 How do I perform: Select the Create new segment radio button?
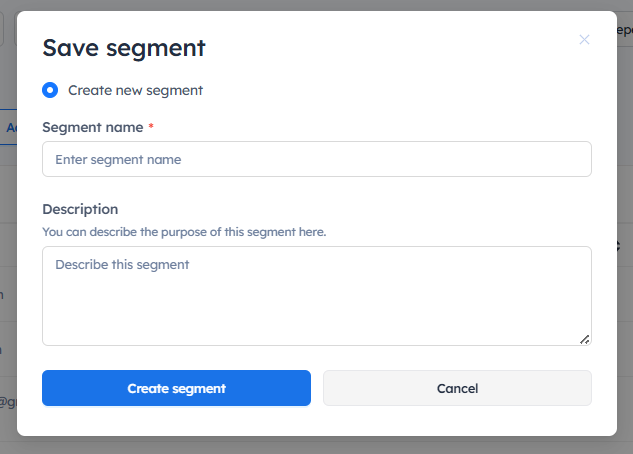click(50, 90)
